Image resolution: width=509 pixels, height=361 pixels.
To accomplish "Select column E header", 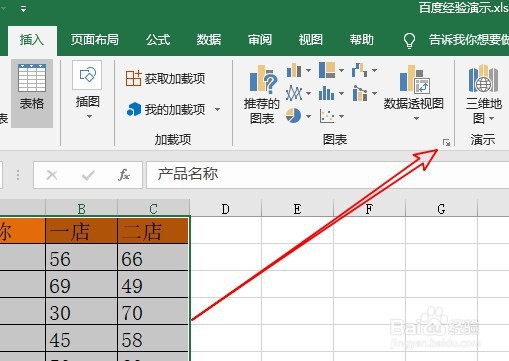I will point(297,209).
